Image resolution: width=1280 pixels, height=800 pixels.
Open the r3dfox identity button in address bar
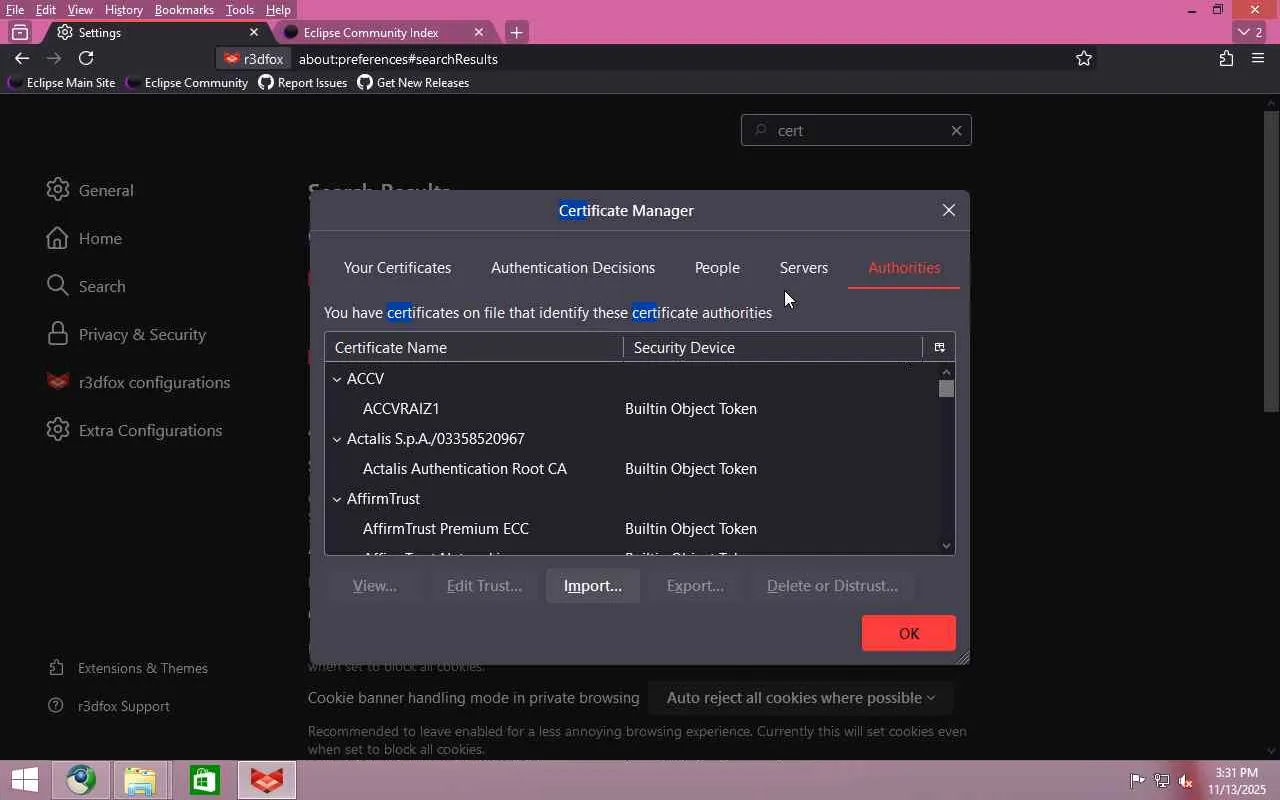[254, 59]
